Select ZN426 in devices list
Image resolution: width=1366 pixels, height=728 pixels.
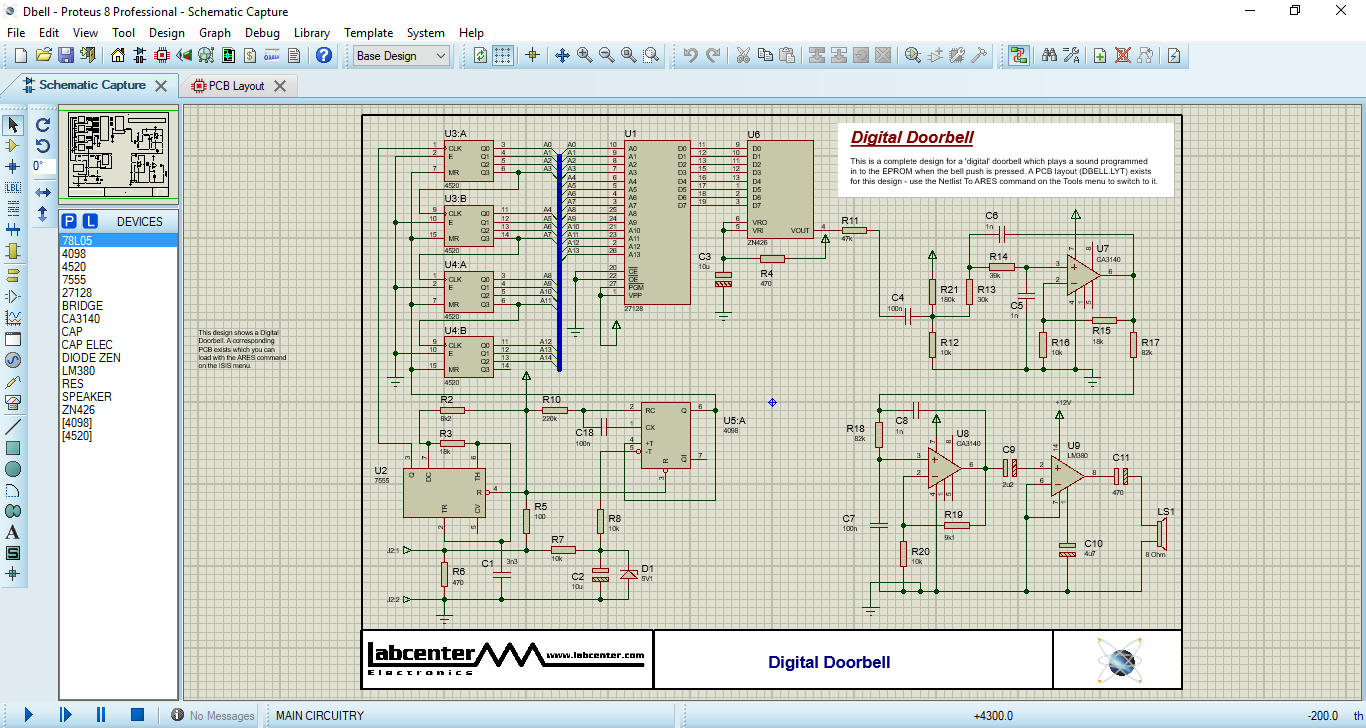point(119,410)
